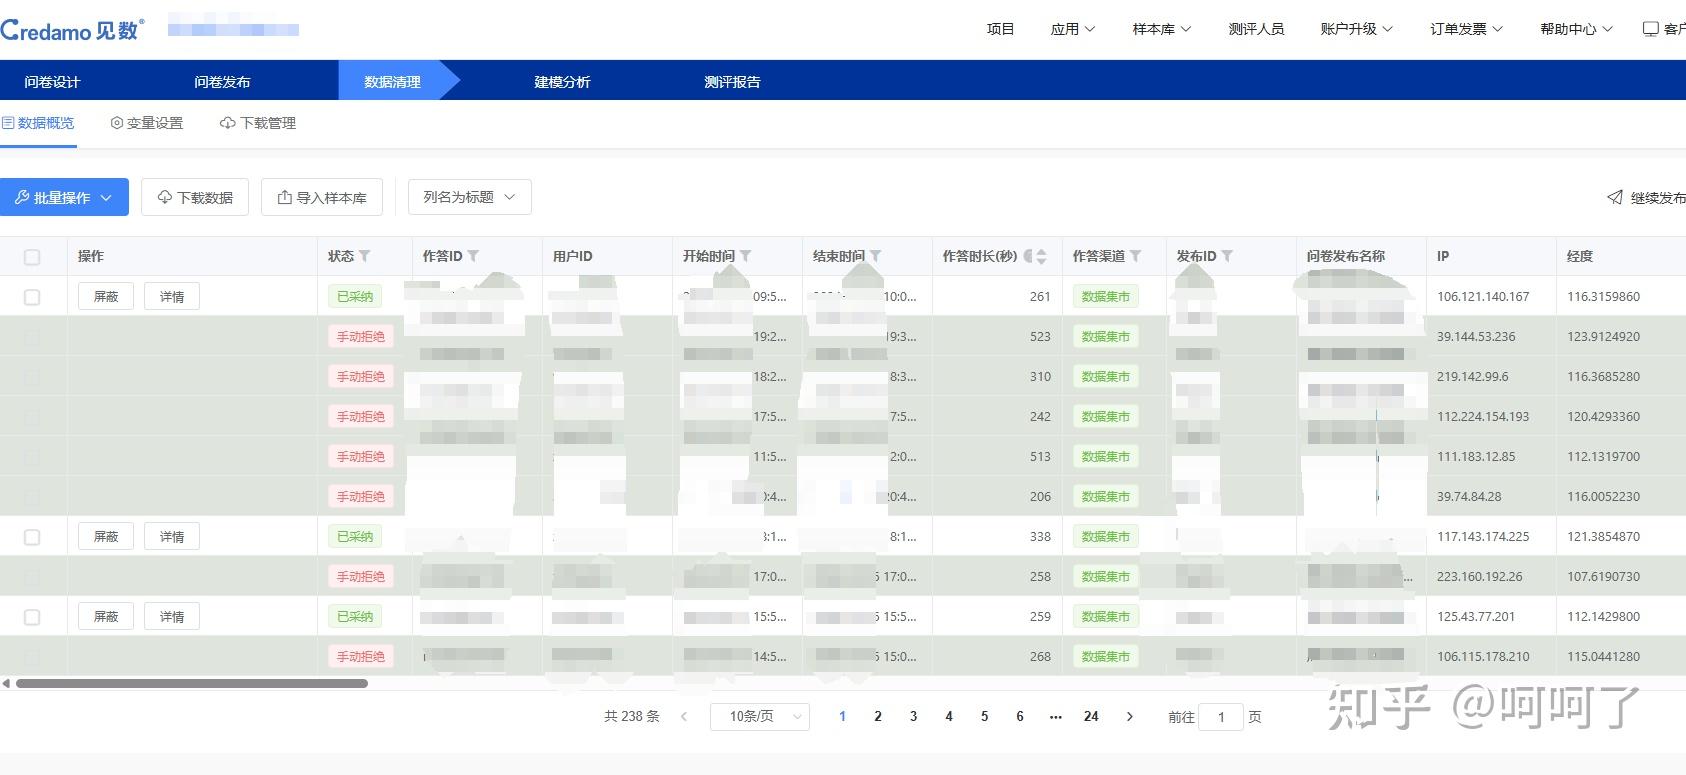Screen dimensions: 1686x775
Task: Click the filter icon beside 状态 column
Action: [365, 257]
